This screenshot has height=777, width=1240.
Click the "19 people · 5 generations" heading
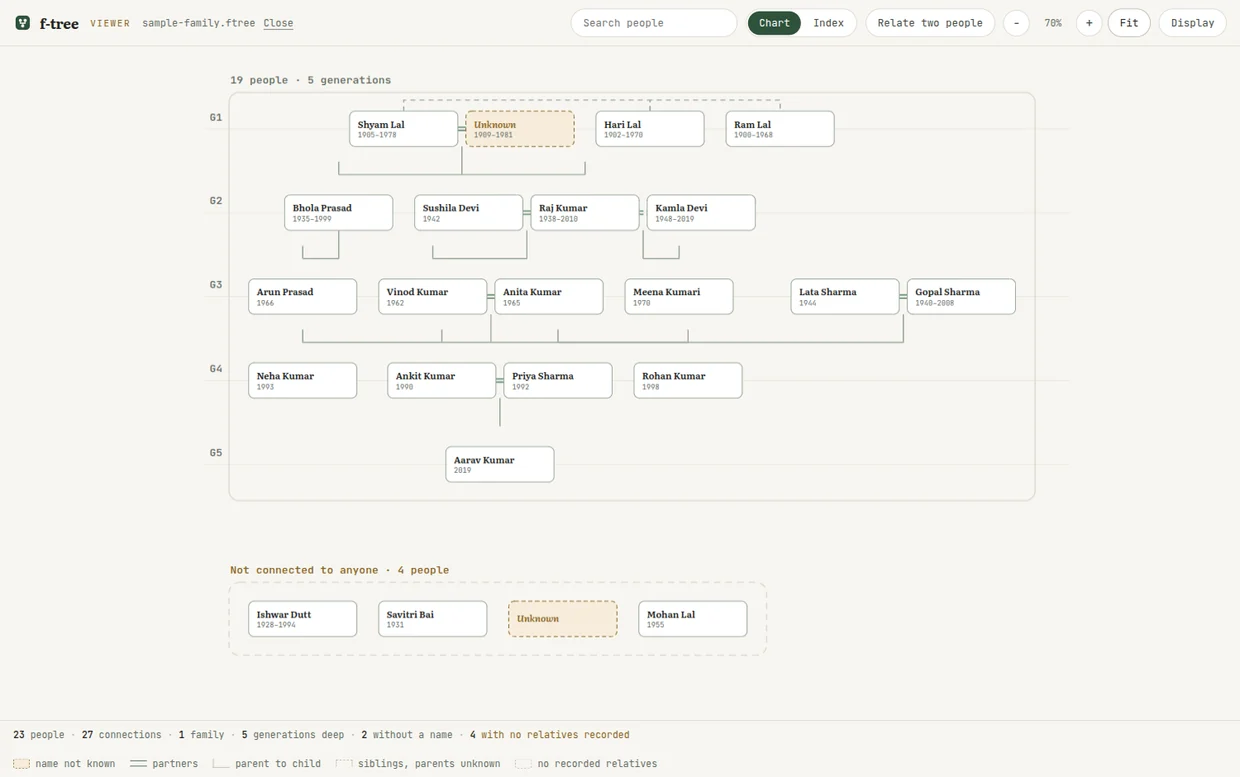click(x=311, y=80)
